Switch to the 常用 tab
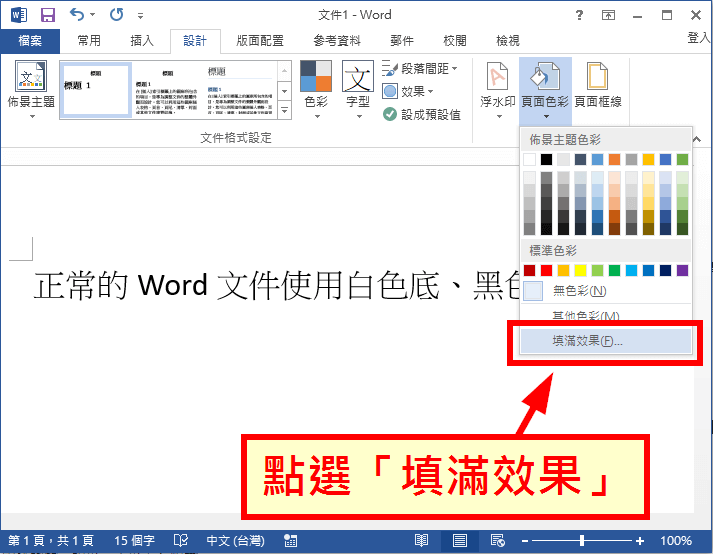Screen dimensions: 713x554 click(89, 41)
